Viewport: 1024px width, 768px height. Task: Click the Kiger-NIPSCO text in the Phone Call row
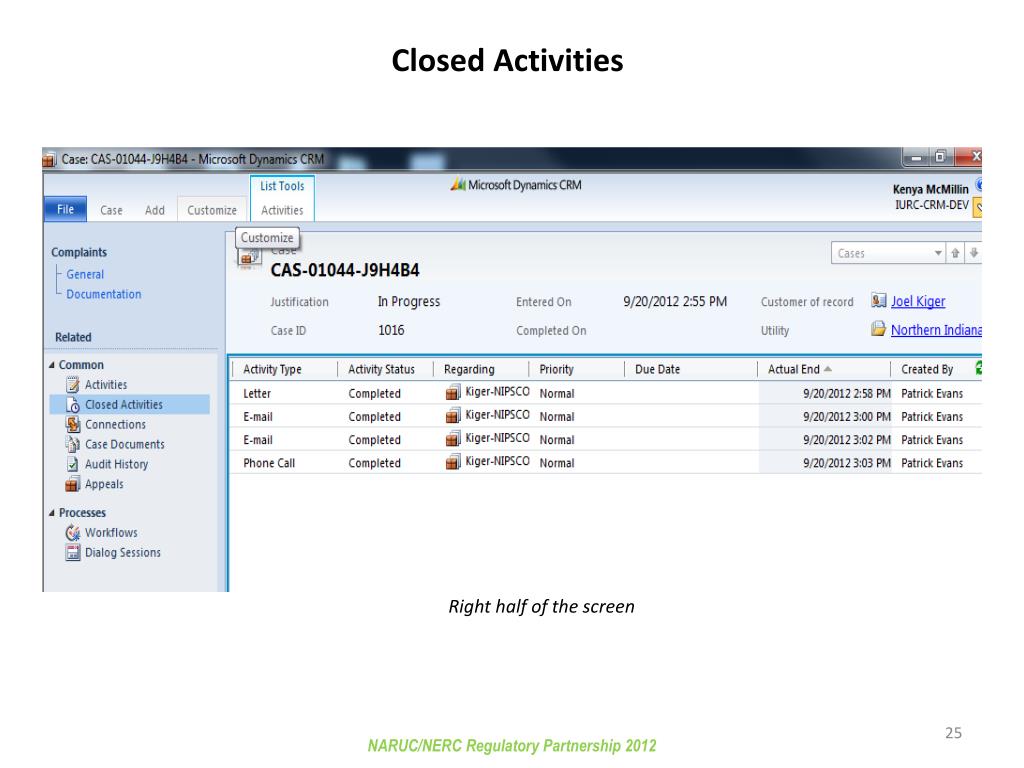tap(497, 461)
